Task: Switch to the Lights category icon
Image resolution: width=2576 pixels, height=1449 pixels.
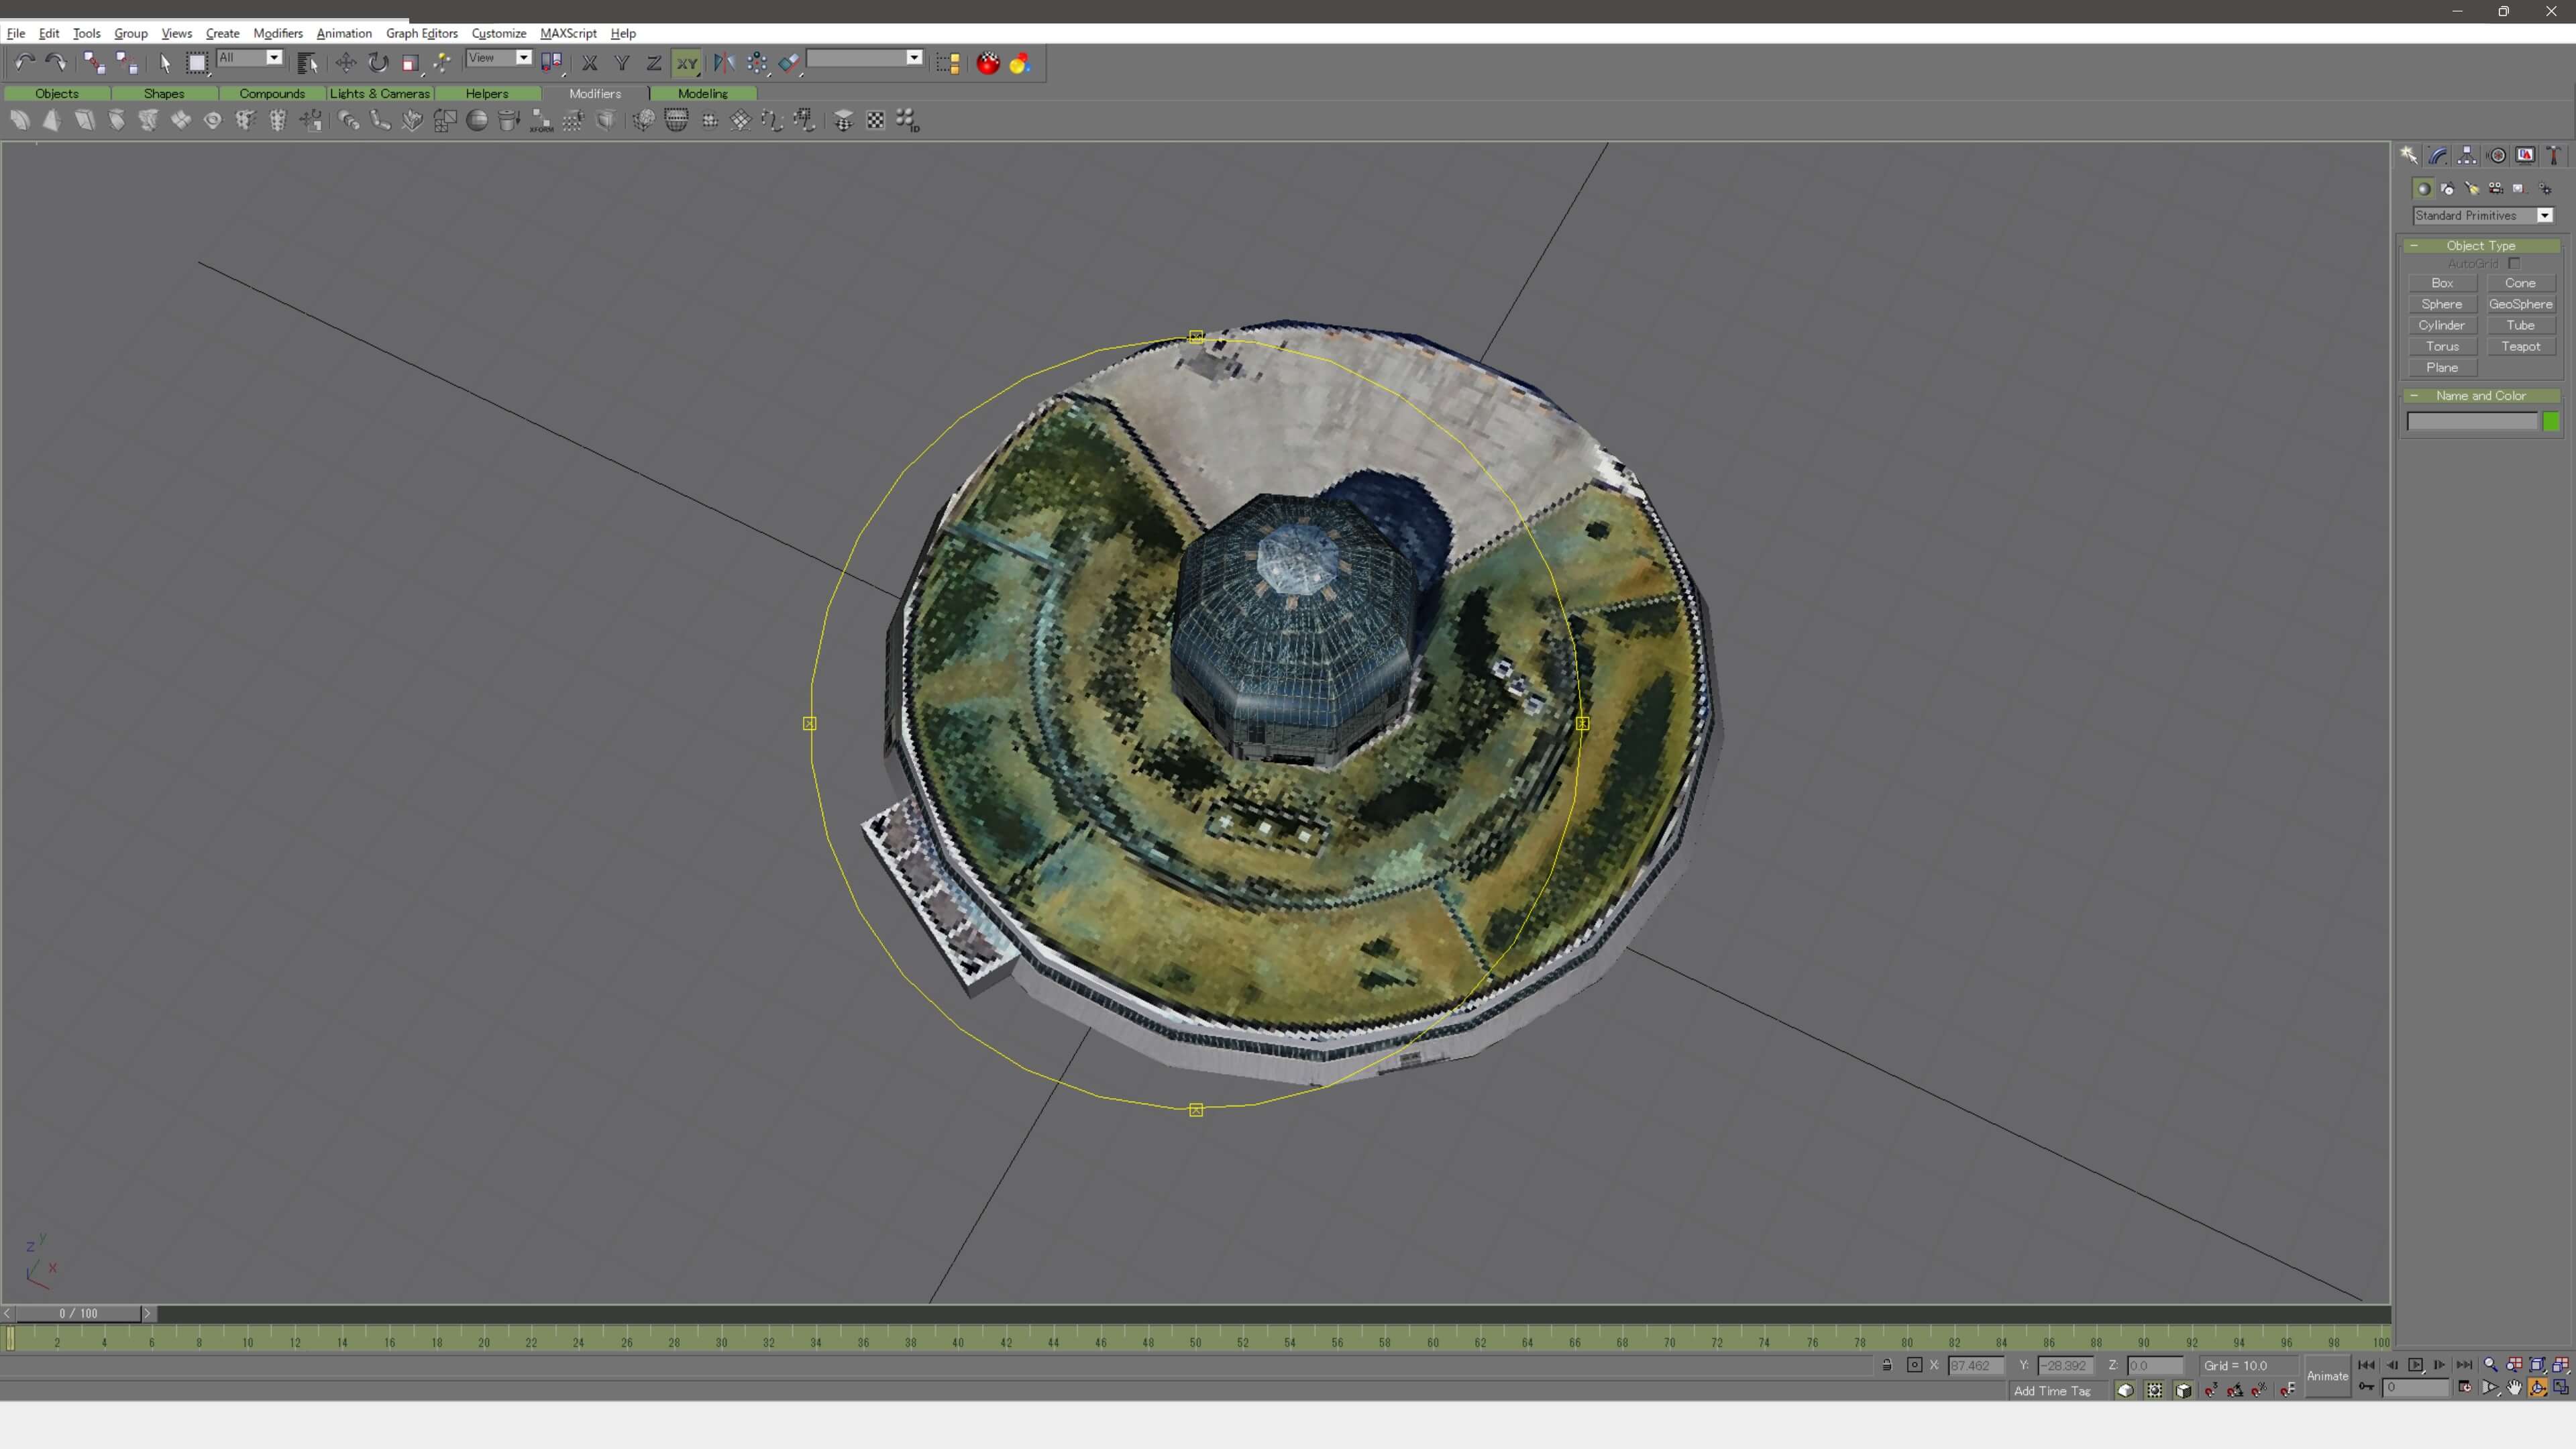Action: (2472, 188)
